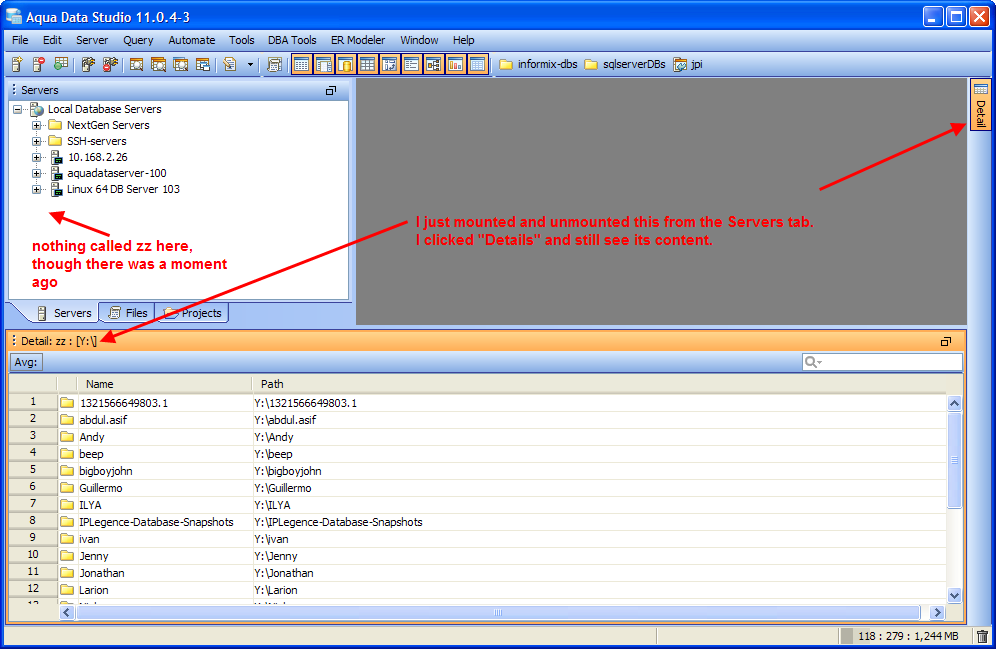Click the horizontal scrollbar right arrow
The height and width of the screenshot is (649, 996).
click(x=937, y=613)
